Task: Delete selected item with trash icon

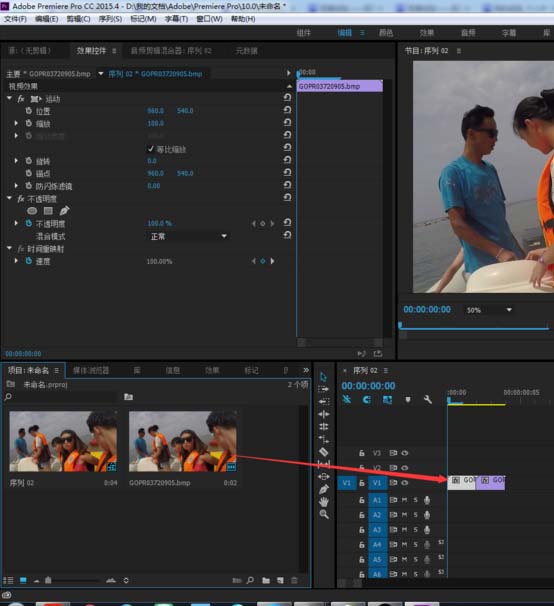Action: (x=294, y=580)
